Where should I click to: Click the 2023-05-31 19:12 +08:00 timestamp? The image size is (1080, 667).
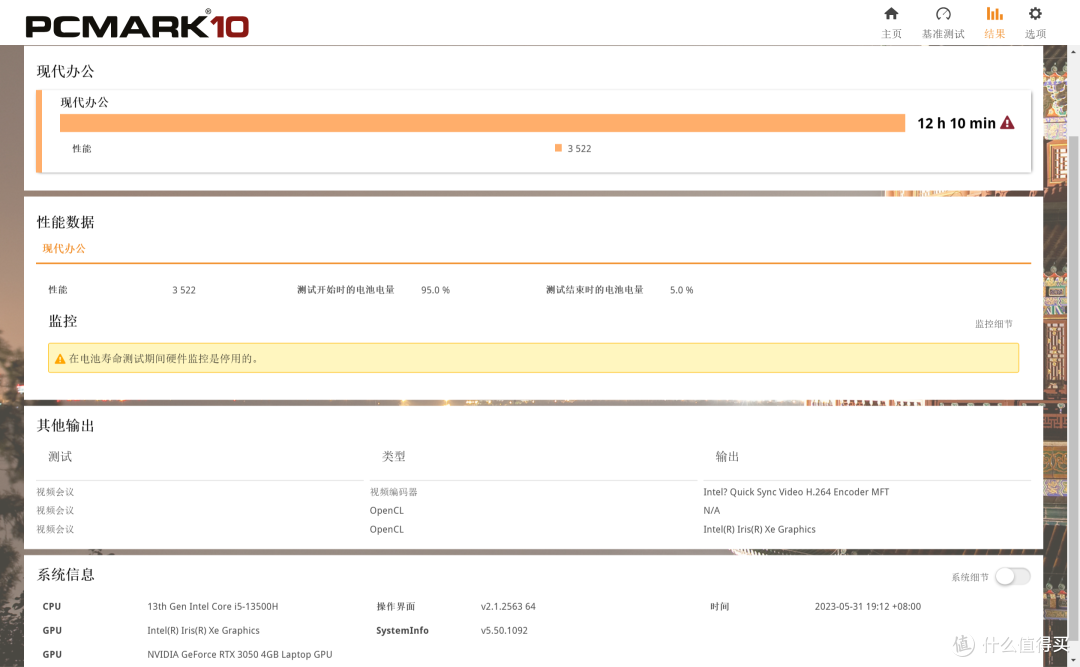click(868, 606)
